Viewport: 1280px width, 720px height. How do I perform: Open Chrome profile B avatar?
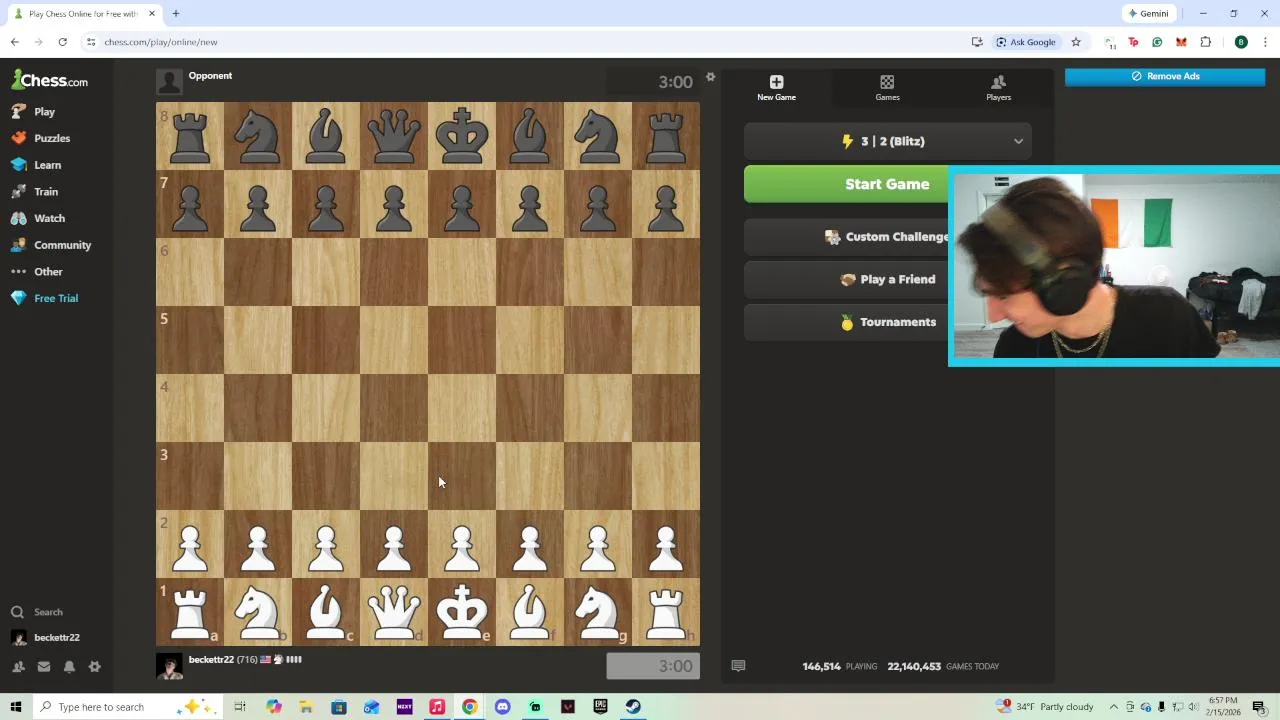(x=1241, y=42)
